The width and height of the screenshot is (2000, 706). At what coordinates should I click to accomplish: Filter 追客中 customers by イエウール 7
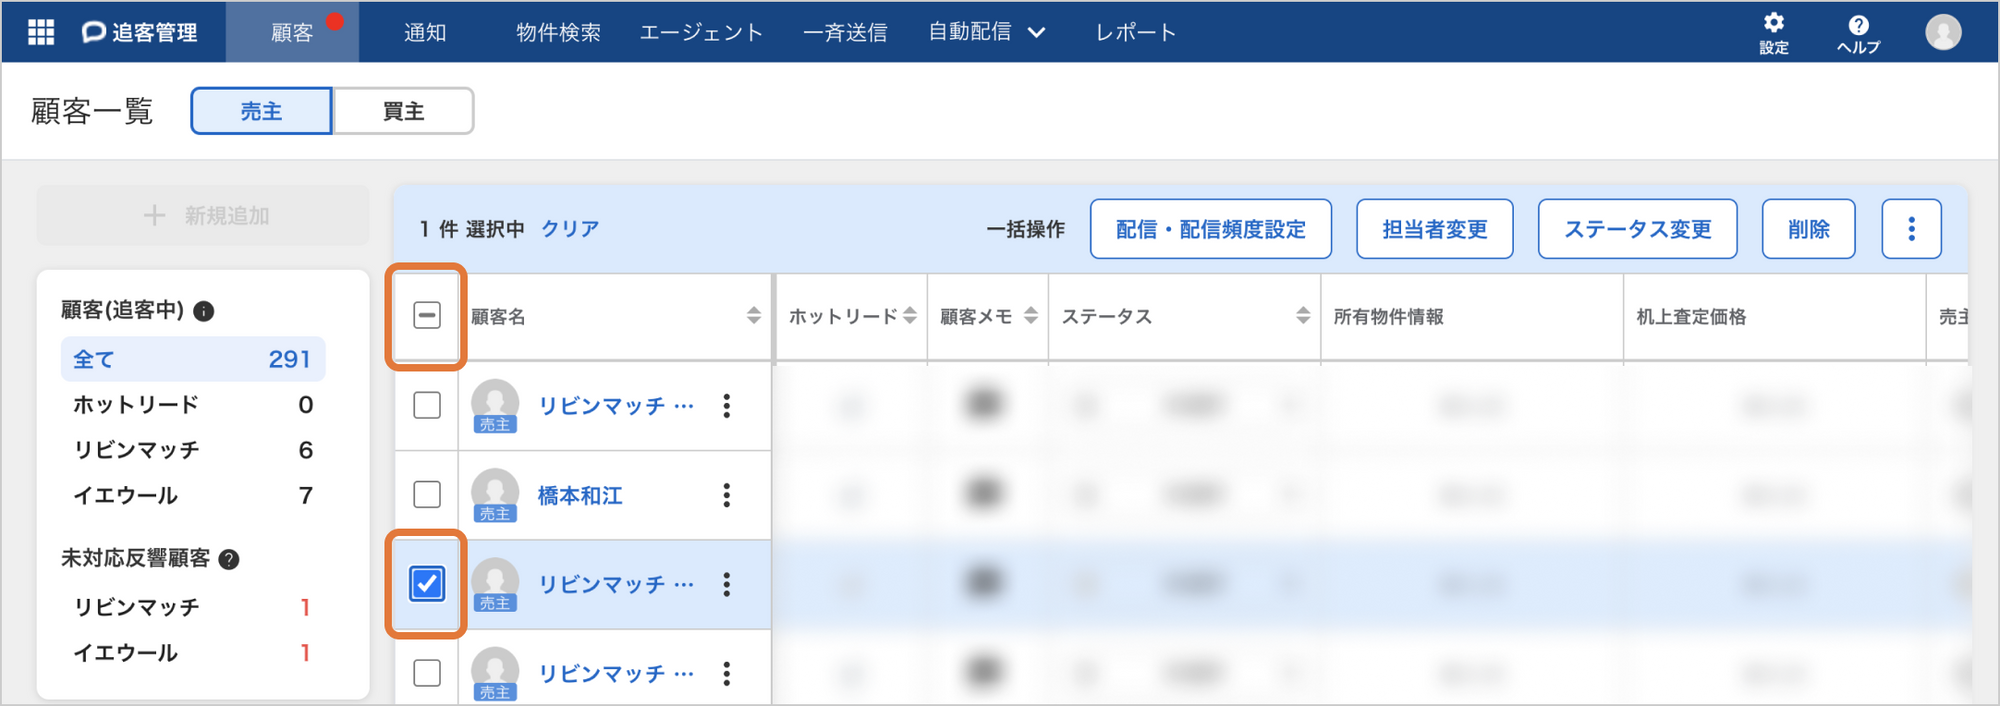coord(193,495)
